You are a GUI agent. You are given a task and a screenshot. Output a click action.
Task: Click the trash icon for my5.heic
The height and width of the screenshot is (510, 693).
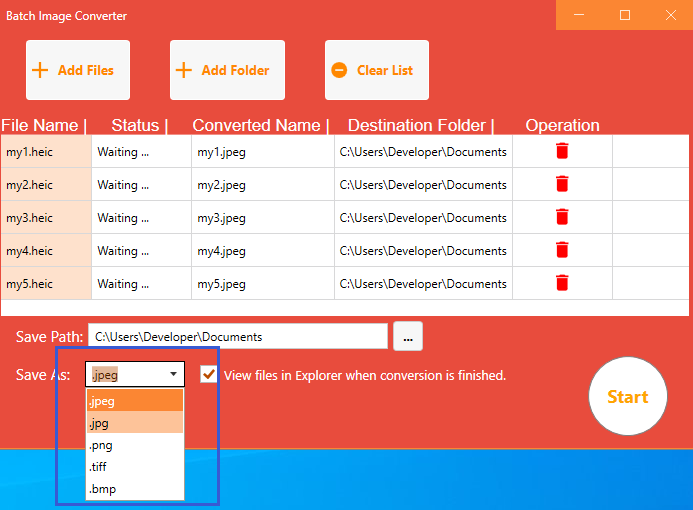562,283
